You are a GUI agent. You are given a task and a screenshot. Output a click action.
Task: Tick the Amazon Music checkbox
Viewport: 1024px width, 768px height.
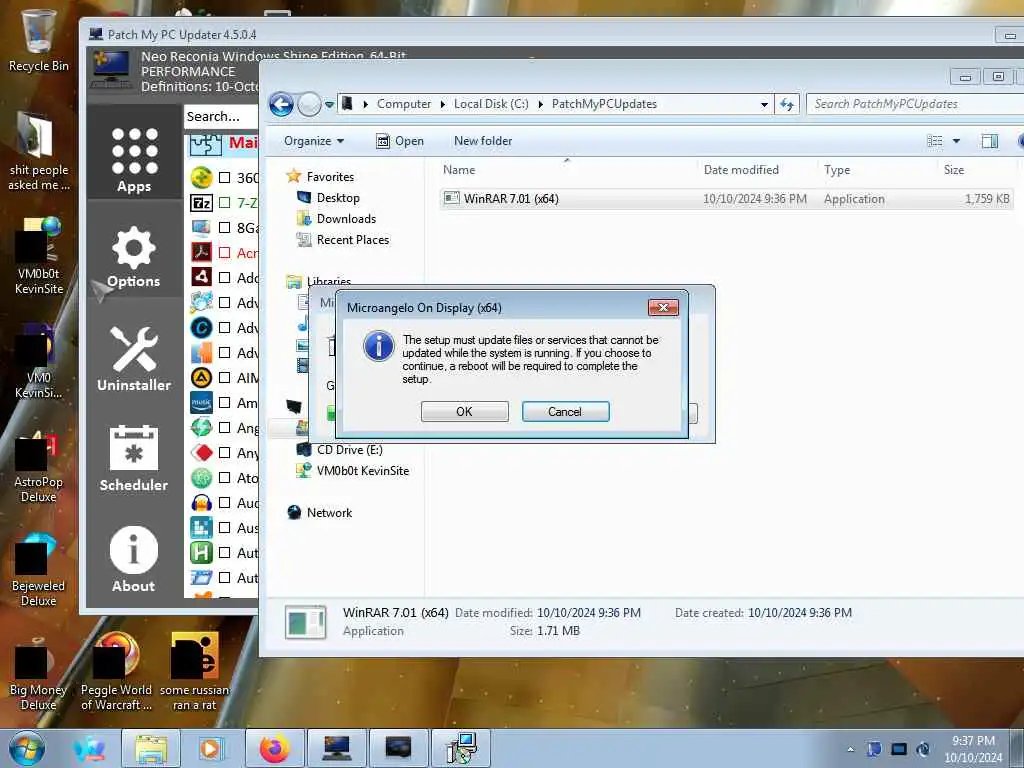tap(225, 403)
